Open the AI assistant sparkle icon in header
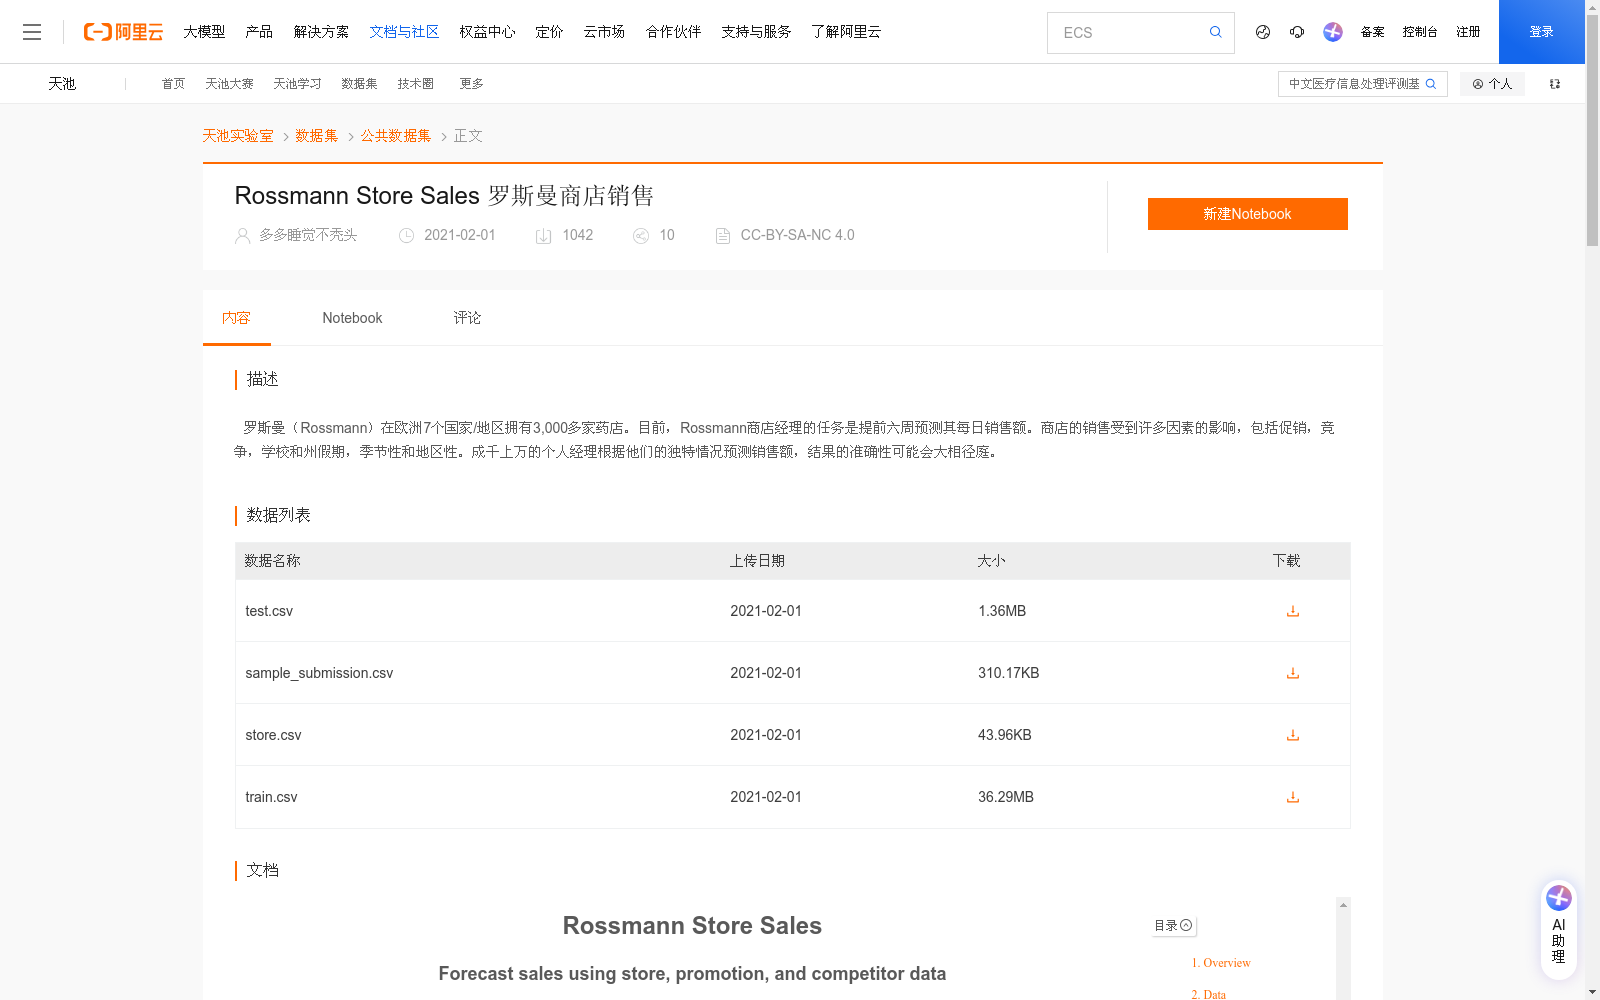This screenshot has width=1600, height=1000. click(1333, 32)
